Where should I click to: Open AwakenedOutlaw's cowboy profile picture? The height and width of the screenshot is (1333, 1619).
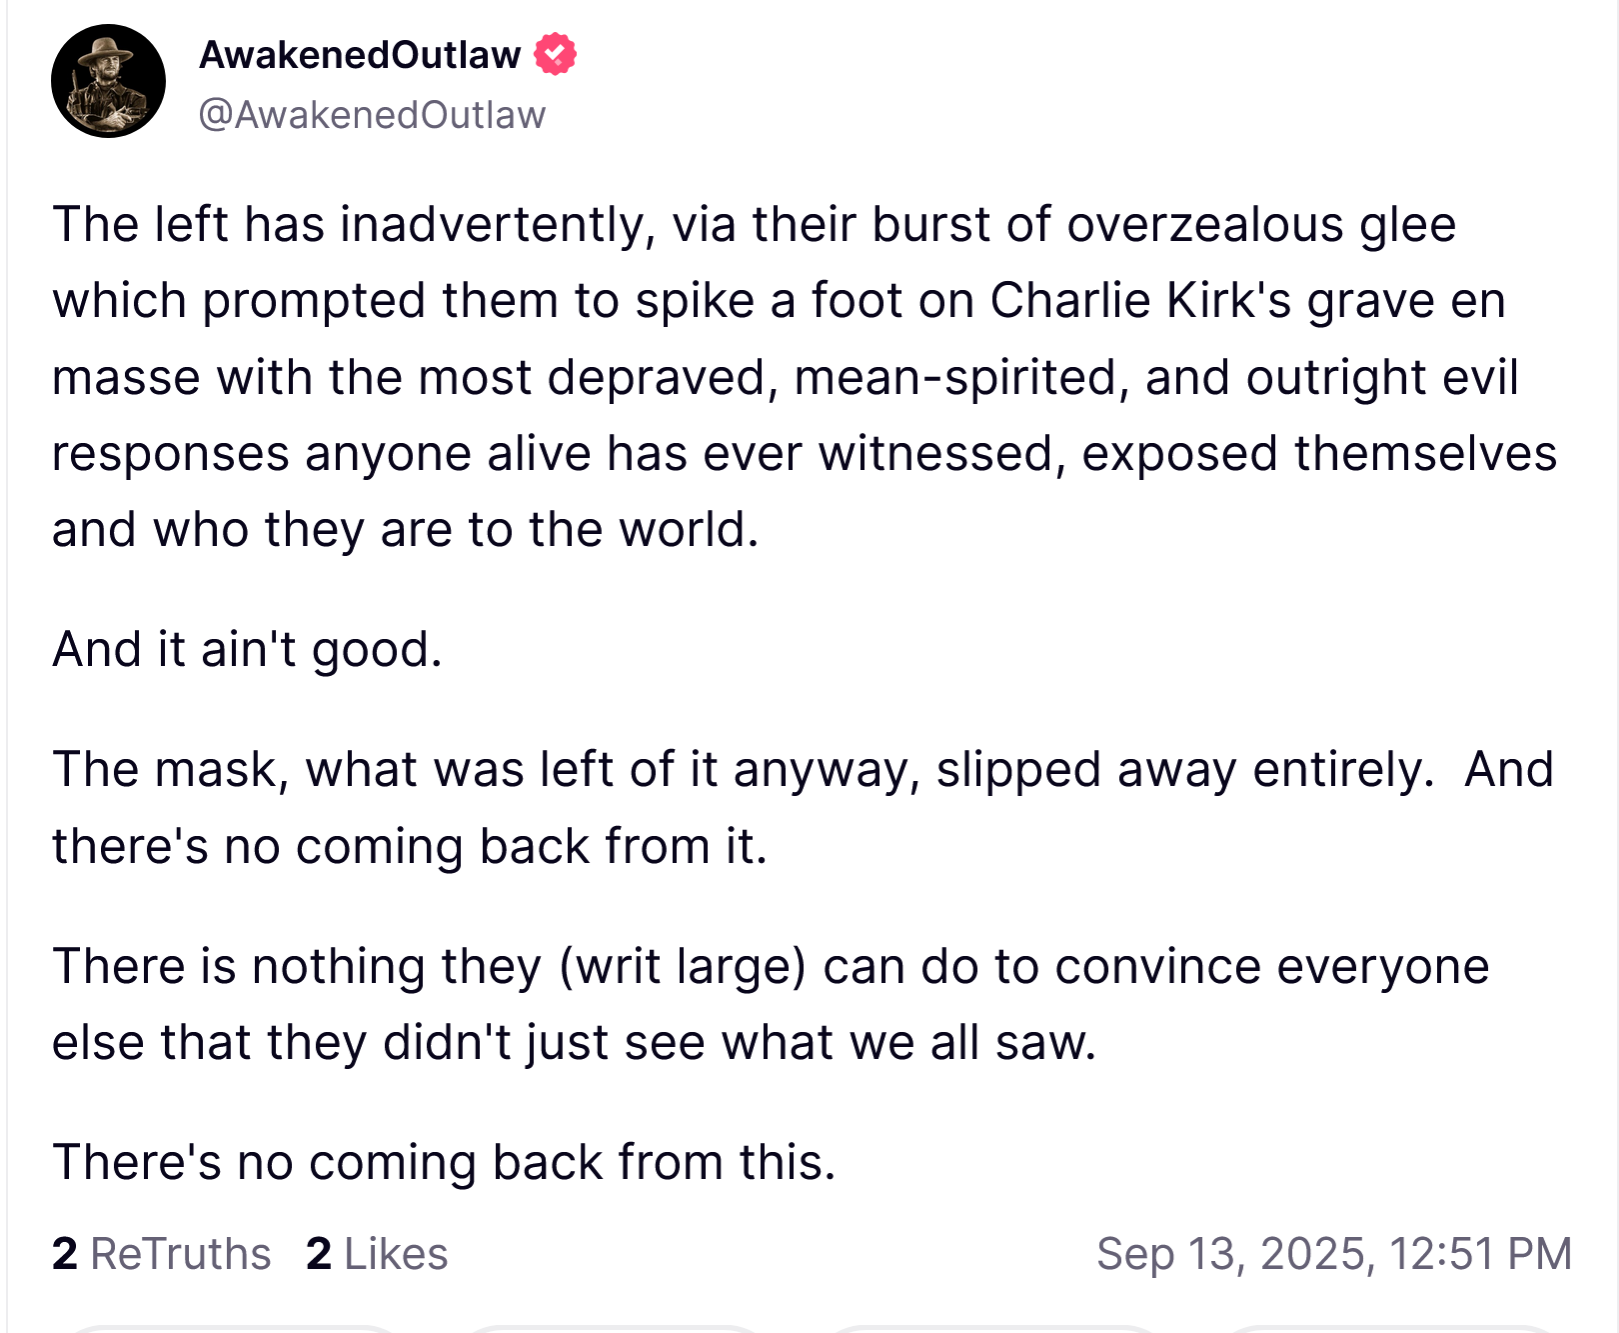pyautogui.click(x=108, y=81)
